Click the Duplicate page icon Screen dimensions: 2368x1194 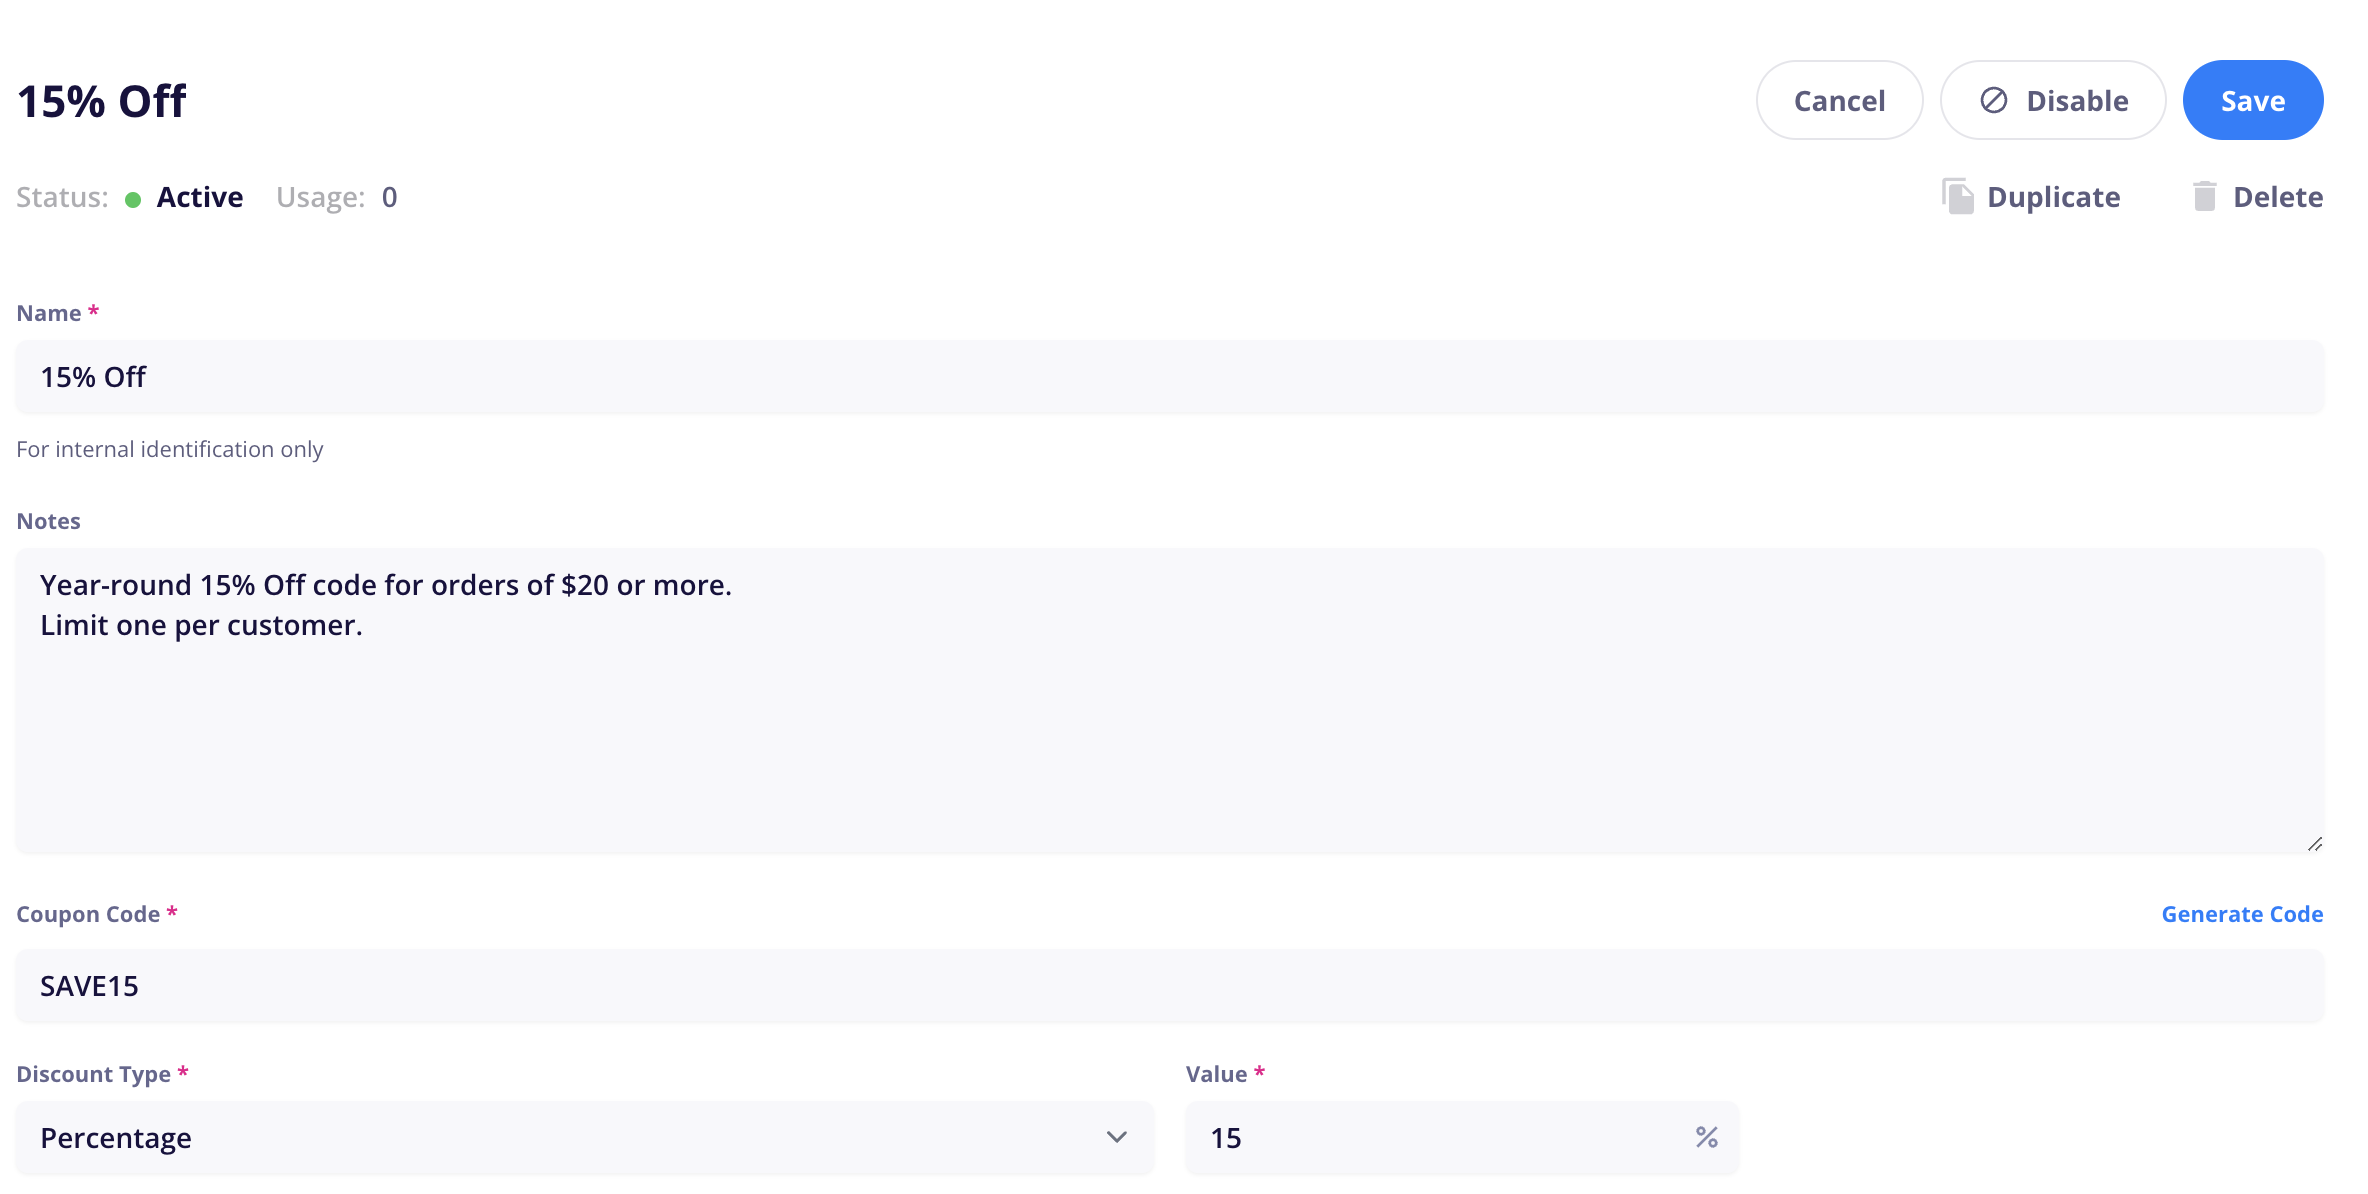point(1957,197)
